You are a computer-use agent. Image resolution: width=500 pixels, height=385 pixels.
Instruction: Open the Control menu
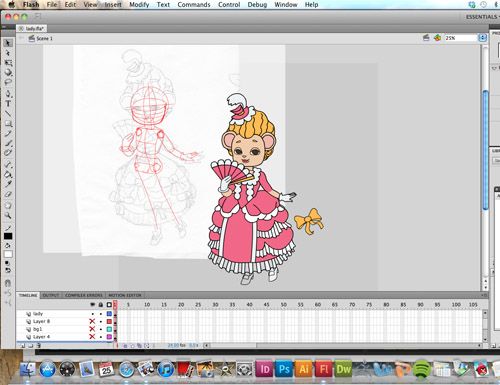coord(229,5)
